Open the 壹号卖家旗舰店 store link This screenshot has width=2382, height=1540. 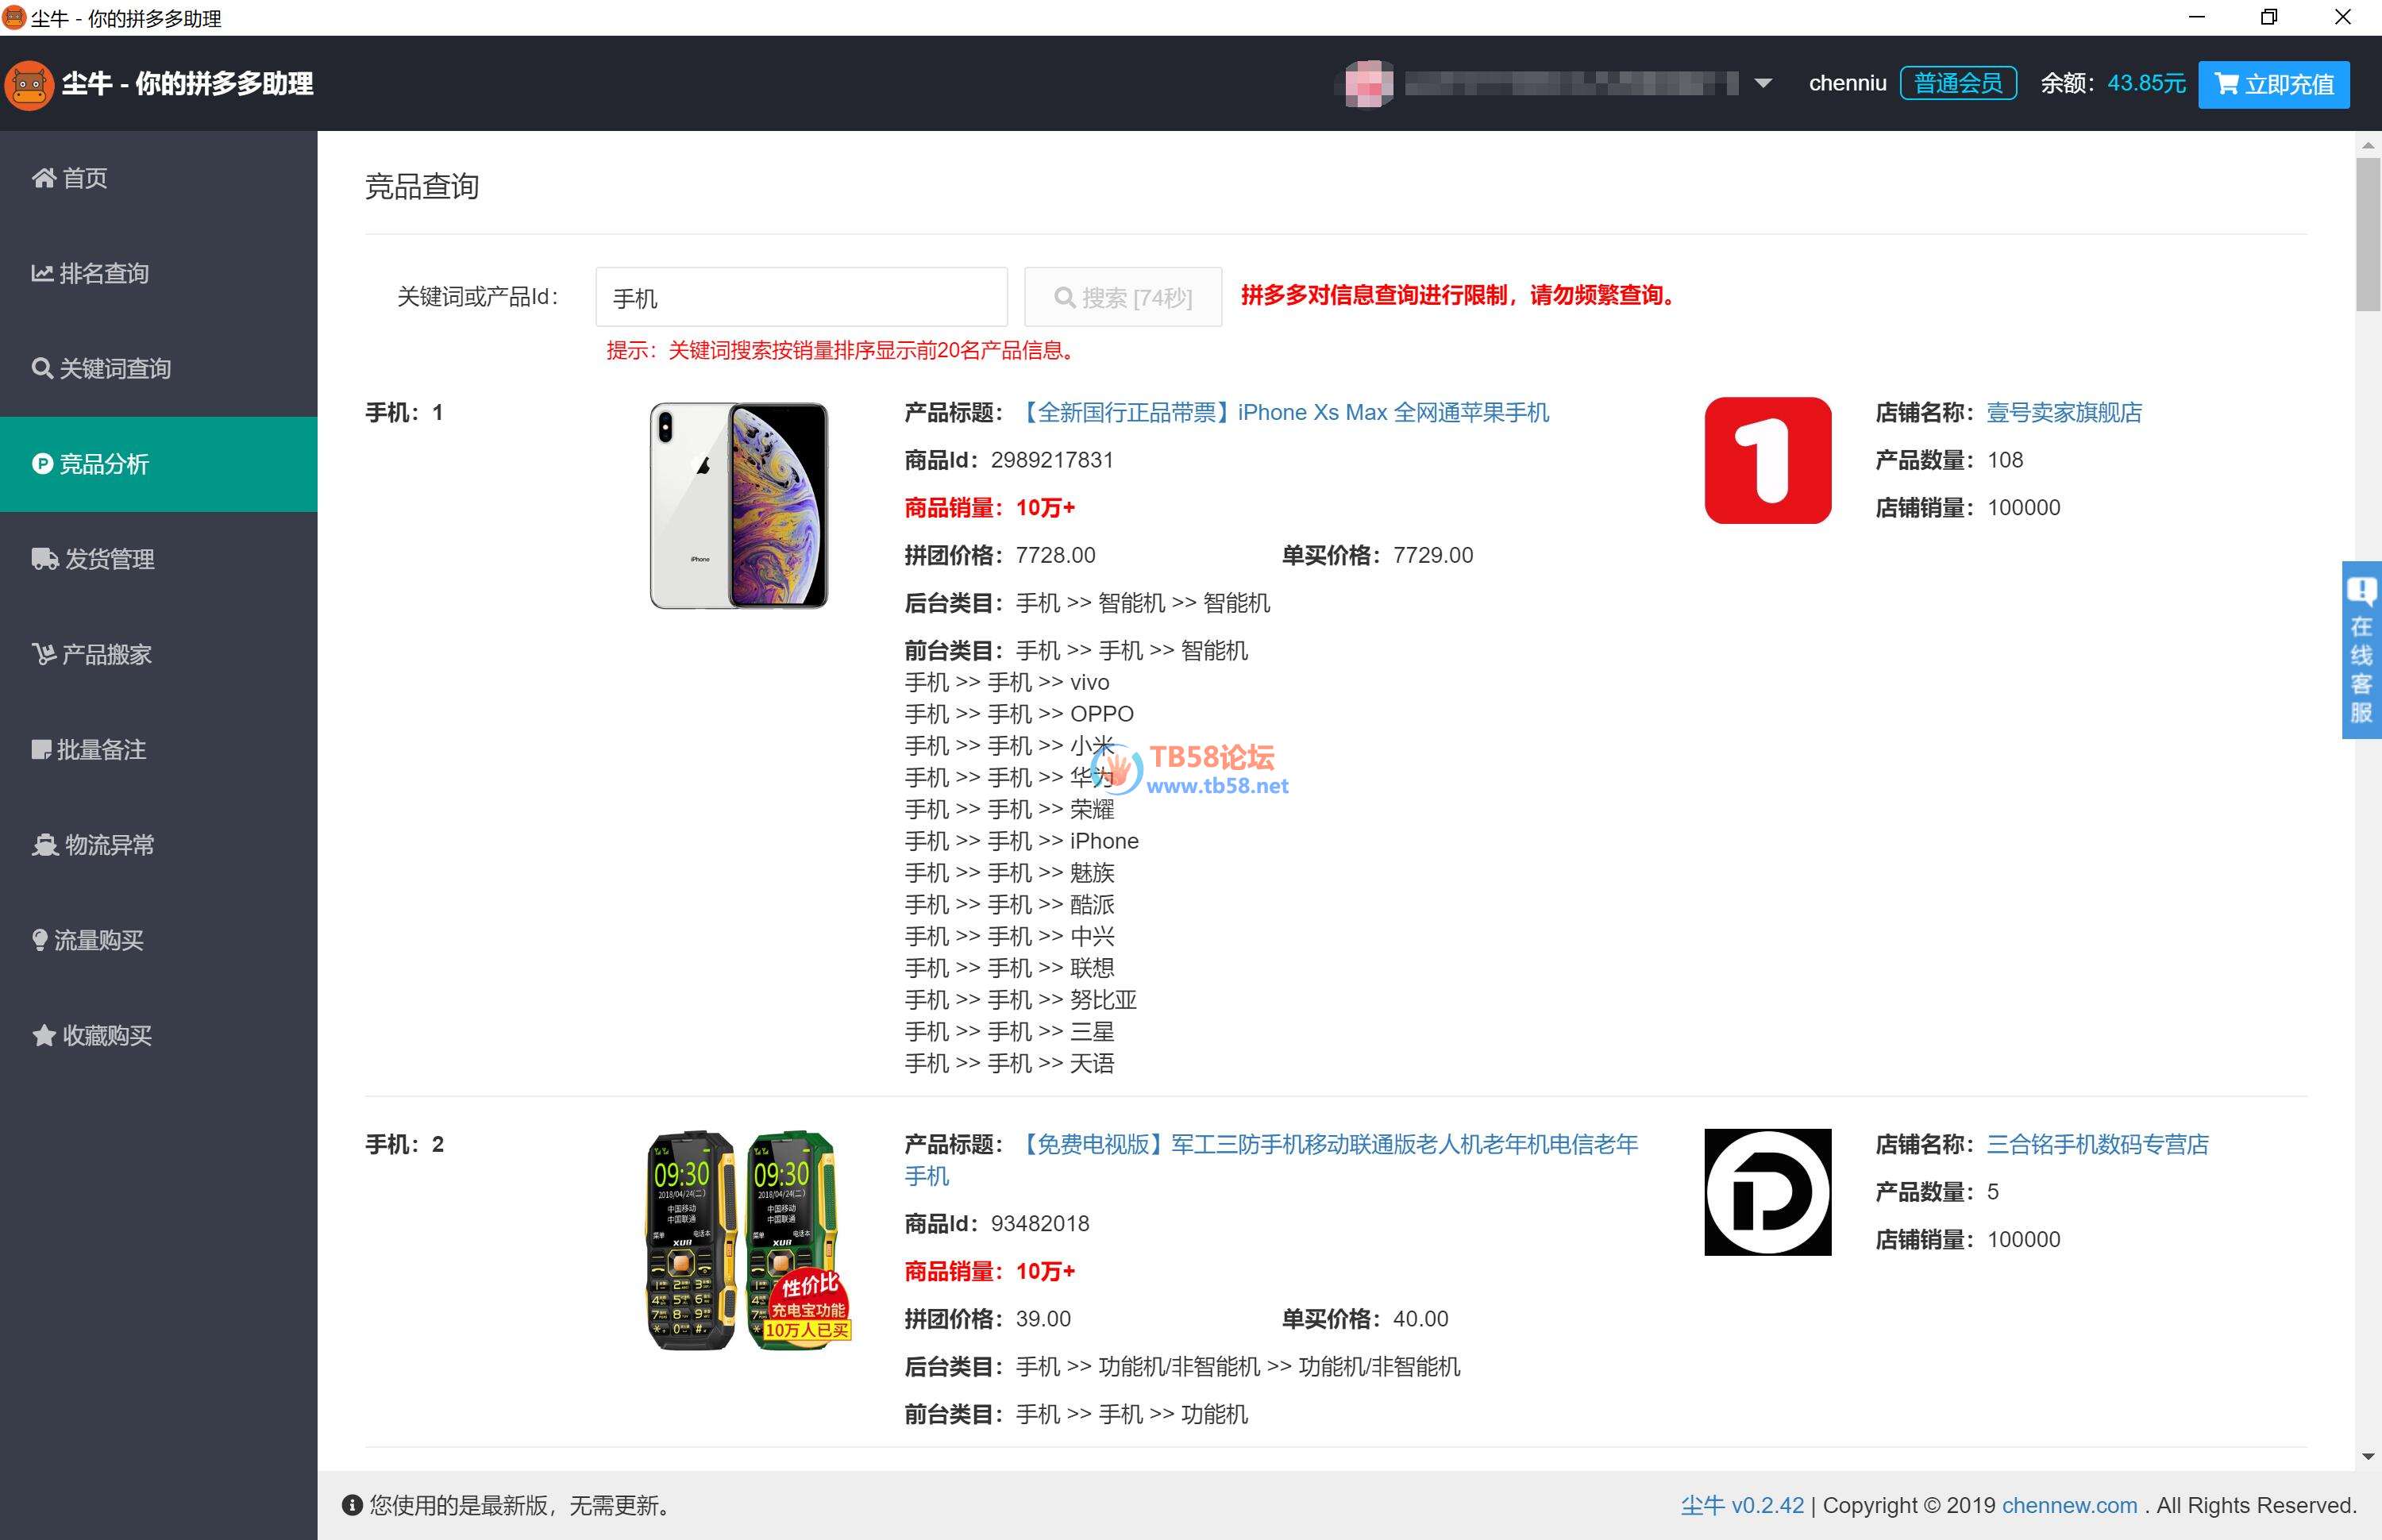[2064, 412]
